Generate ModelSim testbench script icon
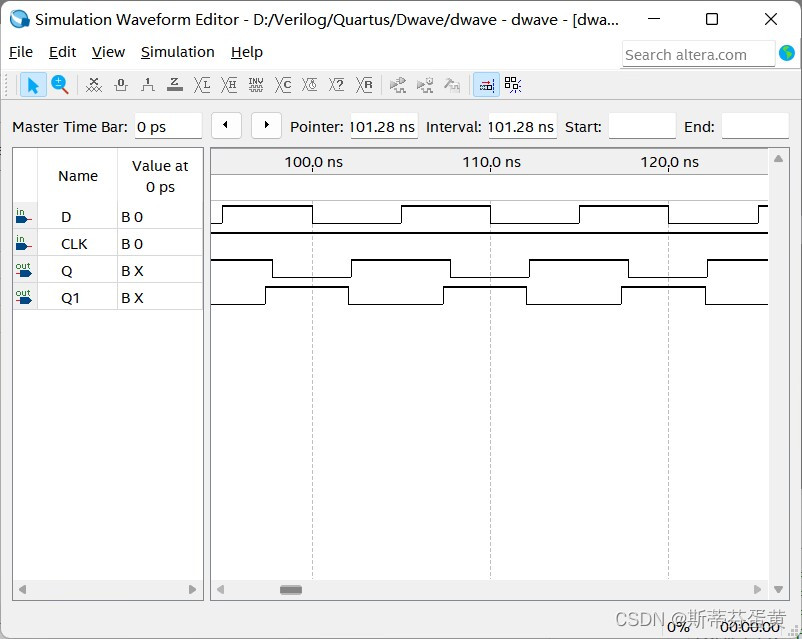This screenshot has height=639, width=802. (x=452, y=85)
